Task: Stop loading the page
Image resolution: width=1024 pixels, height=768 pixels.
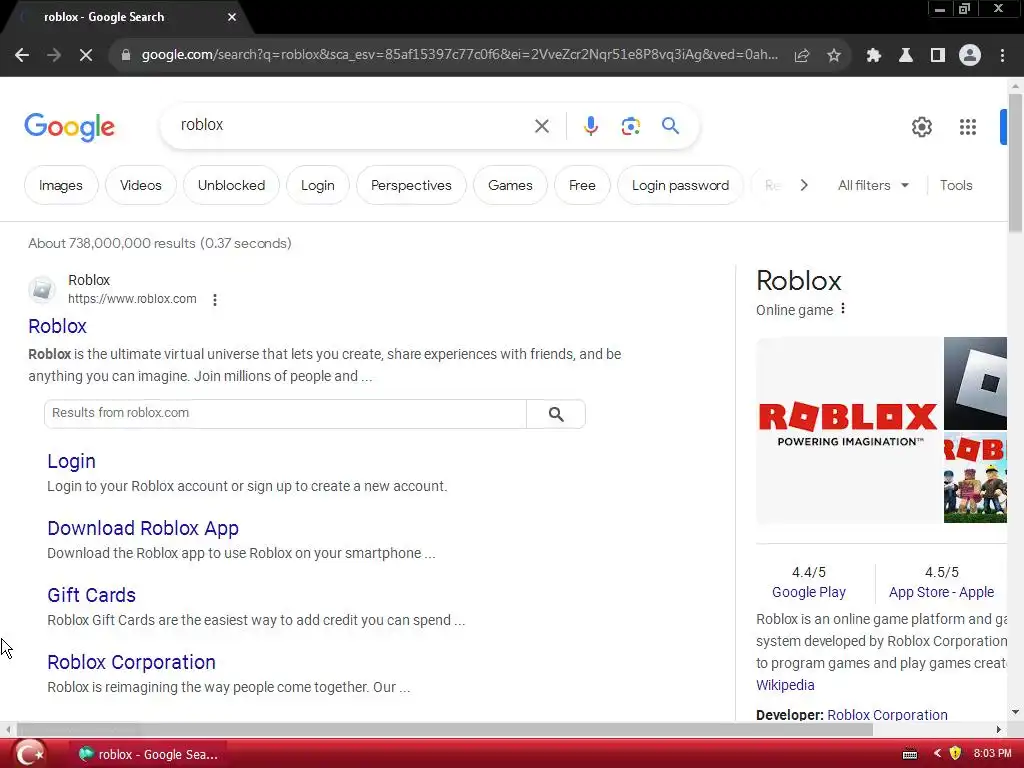Action: 86,56
